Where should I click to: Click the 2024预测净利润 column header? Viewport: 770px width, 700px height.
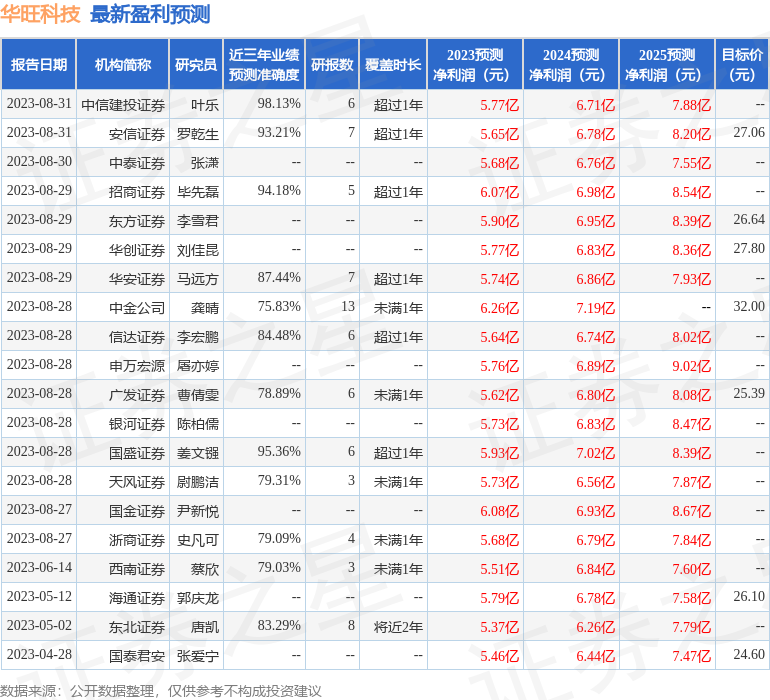571,64
